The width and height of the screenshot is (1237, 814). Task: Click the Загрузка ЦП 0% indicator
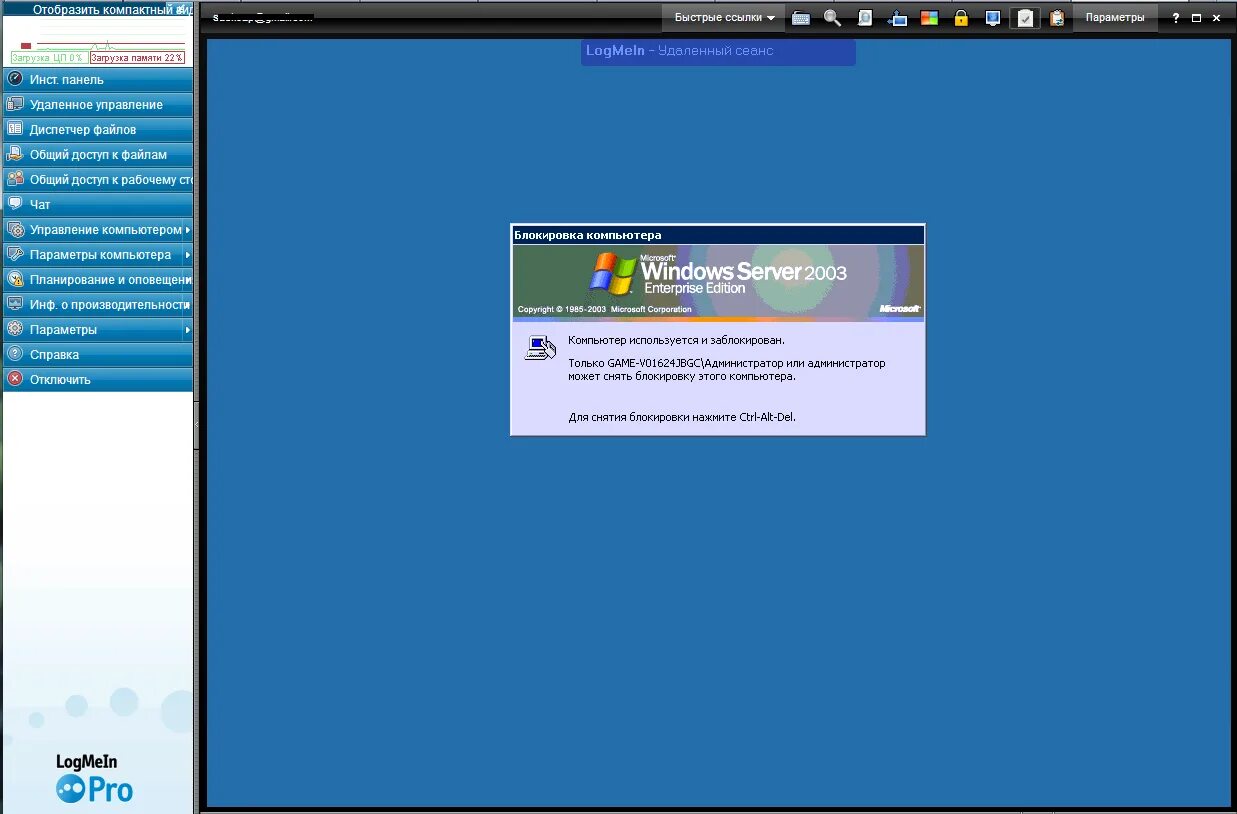(x=47, y=58)
